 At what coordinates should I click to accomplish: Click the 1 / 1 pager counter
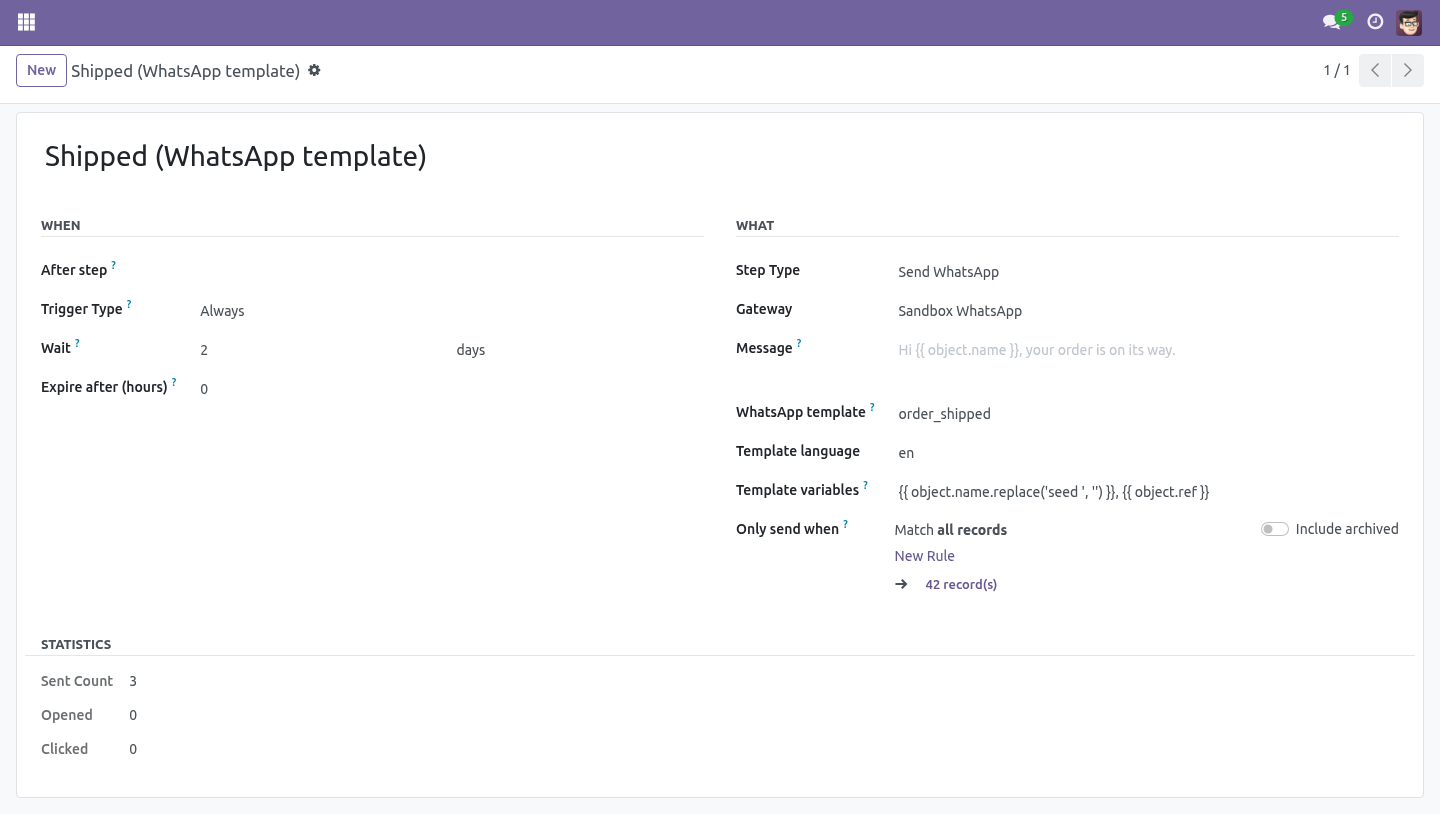1337,70
